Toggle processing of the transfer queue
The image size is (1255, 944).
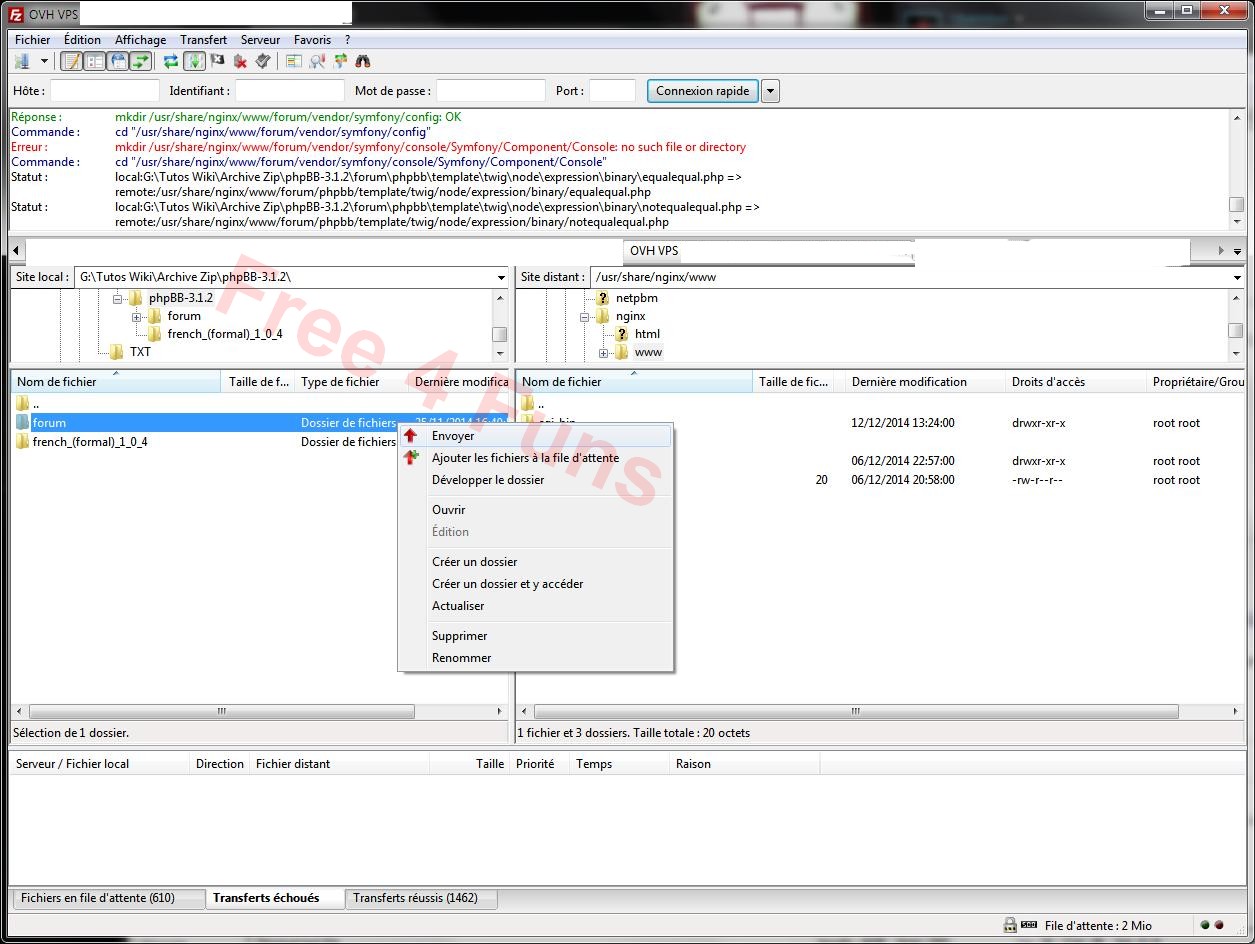click(195, 60)
